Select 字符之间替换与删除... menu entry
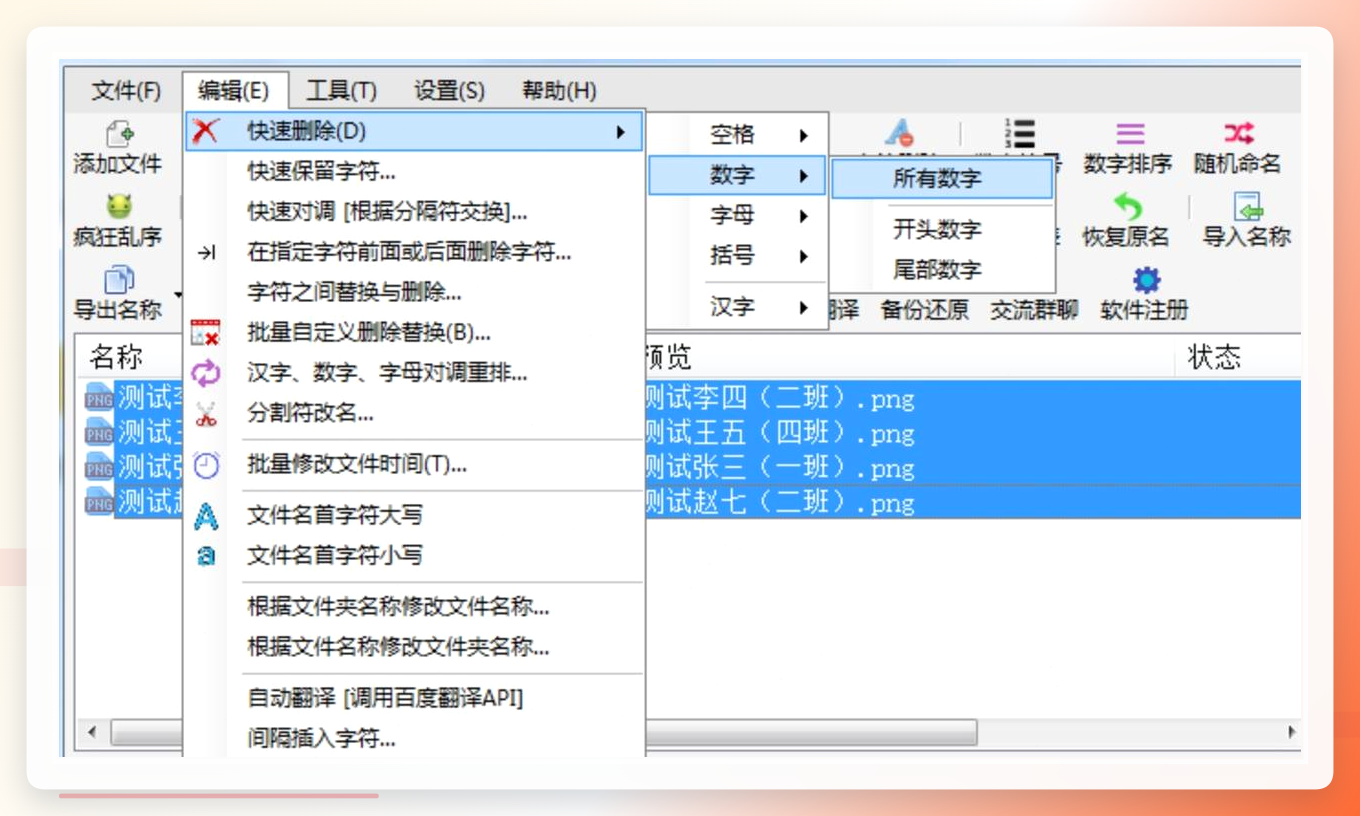 pos(415,293)
